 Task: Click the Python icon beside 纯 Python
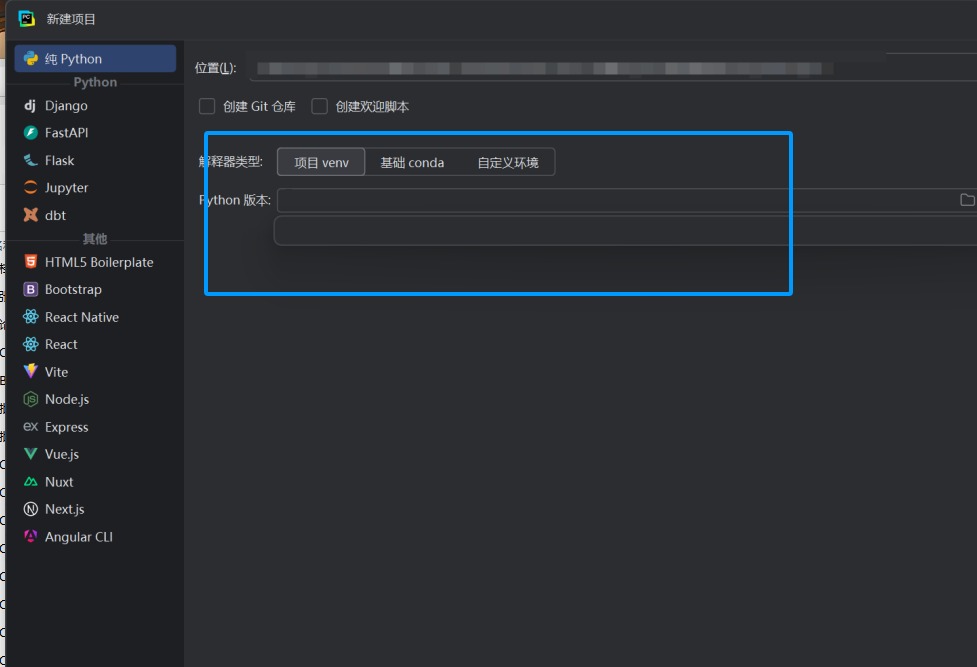pyautogui.click(x=31, y=59)
